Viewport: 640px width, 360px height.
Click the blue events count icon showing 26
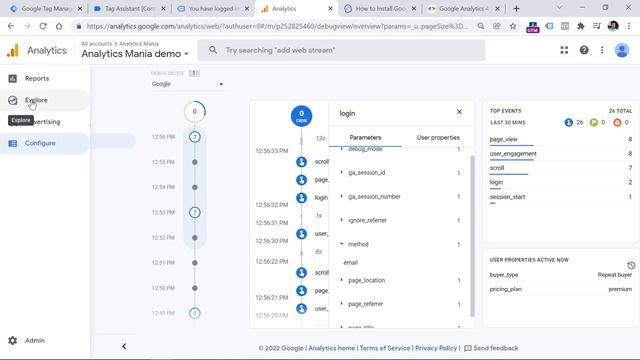(569, 122)
